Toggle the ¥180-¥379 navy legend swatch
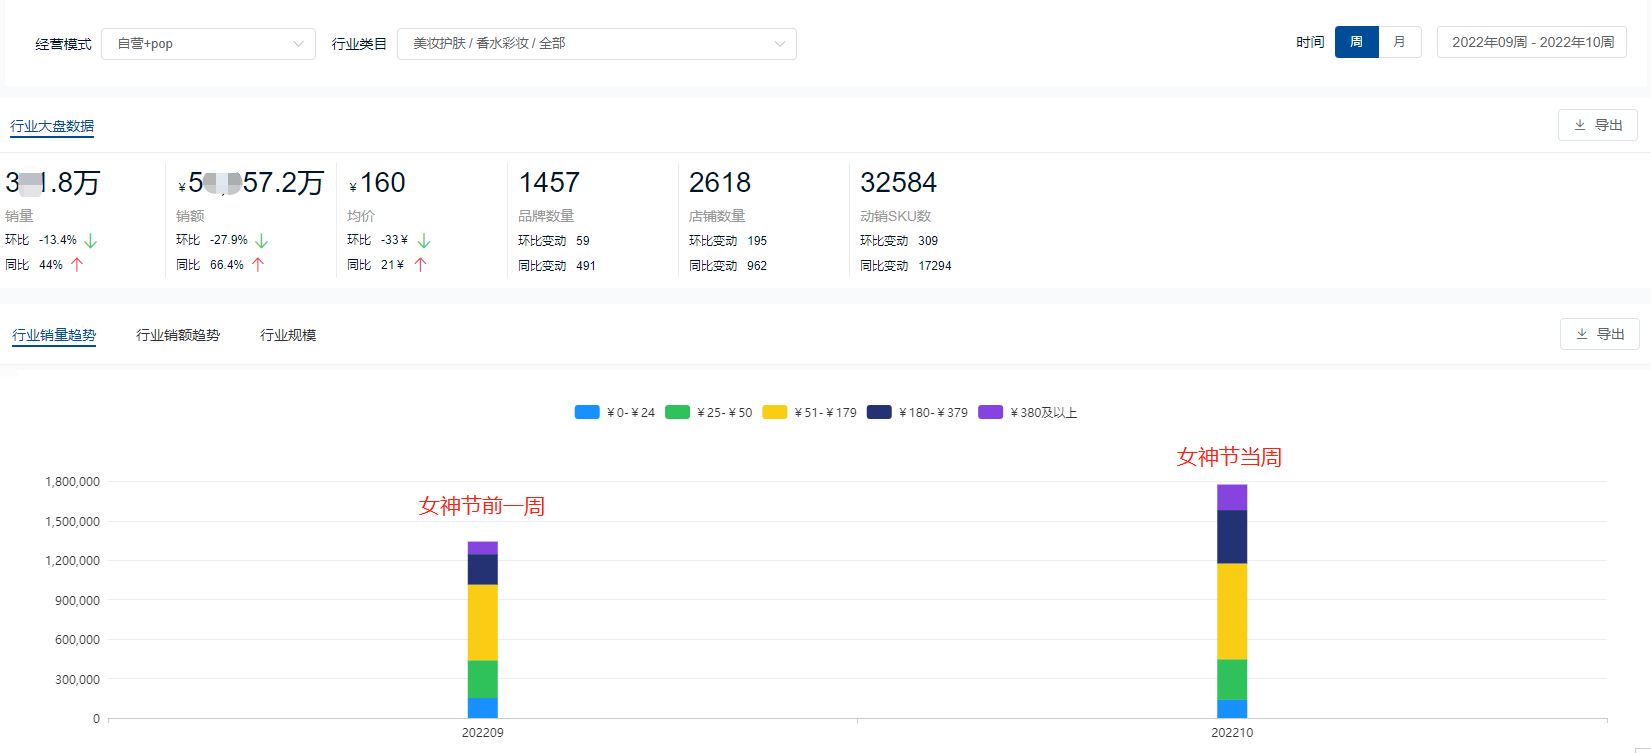 click(879, 412)
